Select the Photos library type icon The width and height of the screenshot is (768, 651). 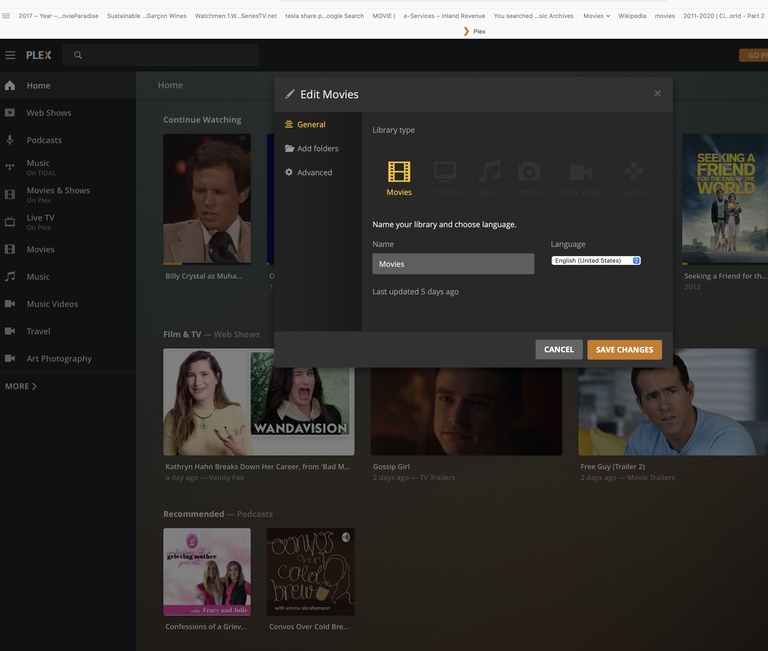(x=529, y=172)
